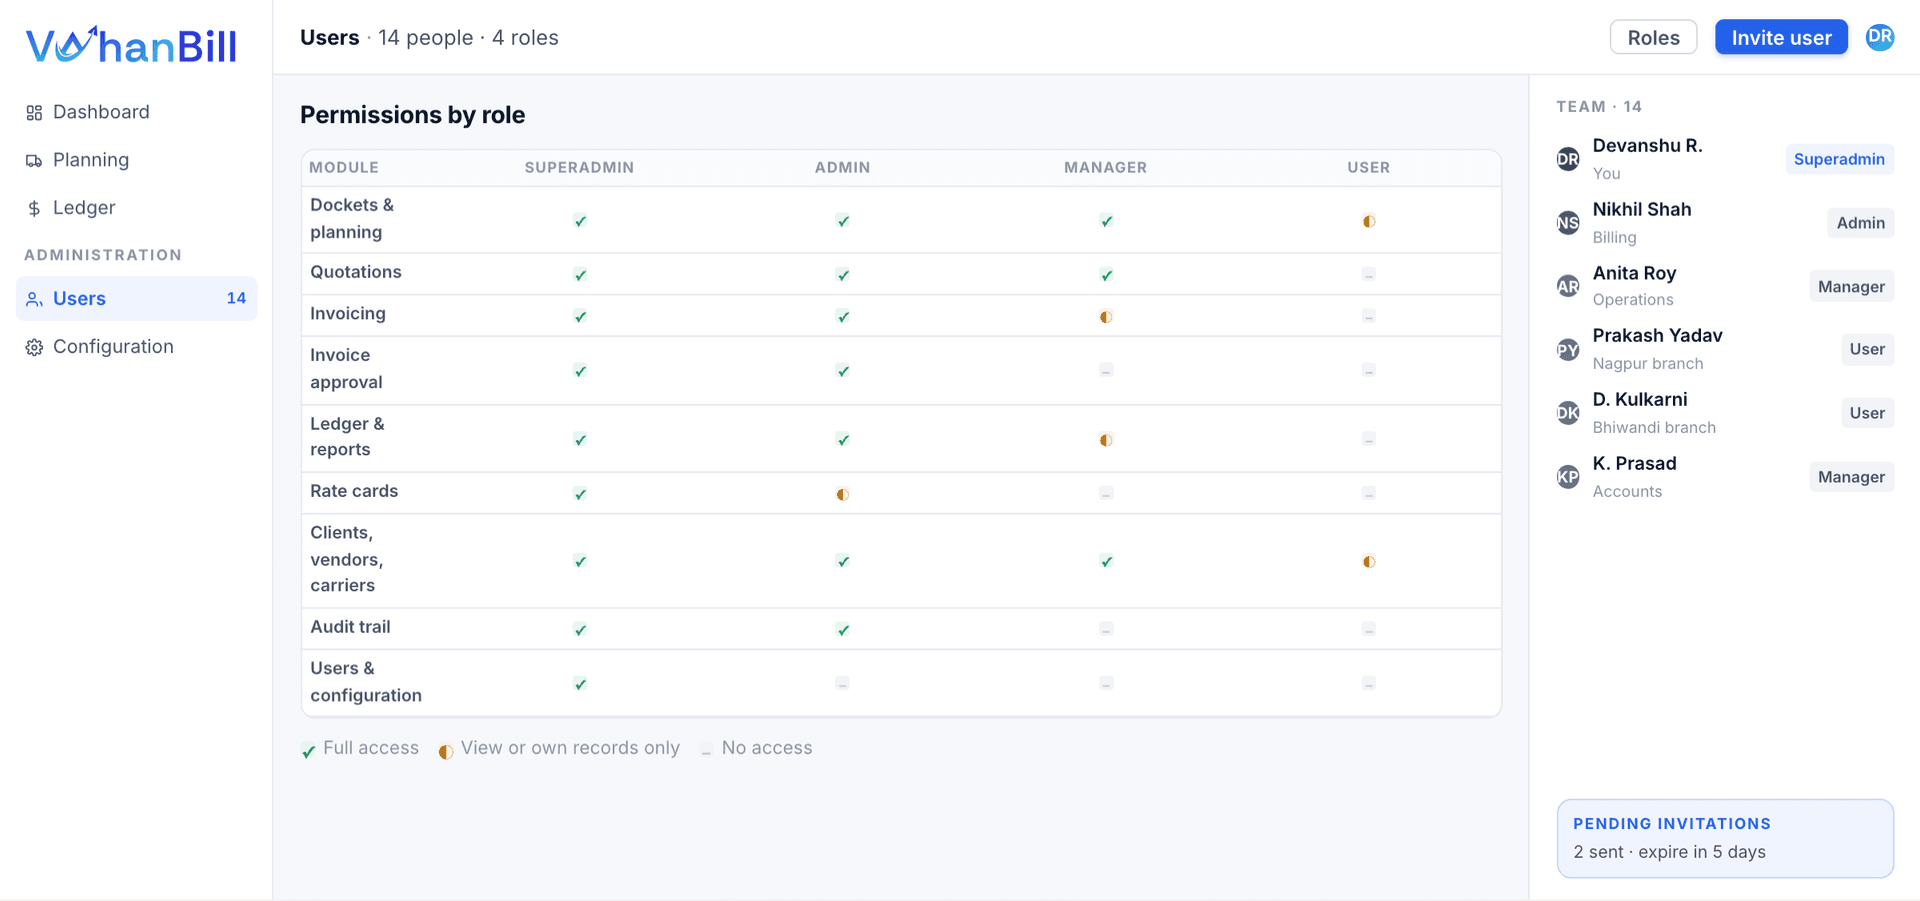Click Nikhil Shah's Admin badge

coord(1860,223)
